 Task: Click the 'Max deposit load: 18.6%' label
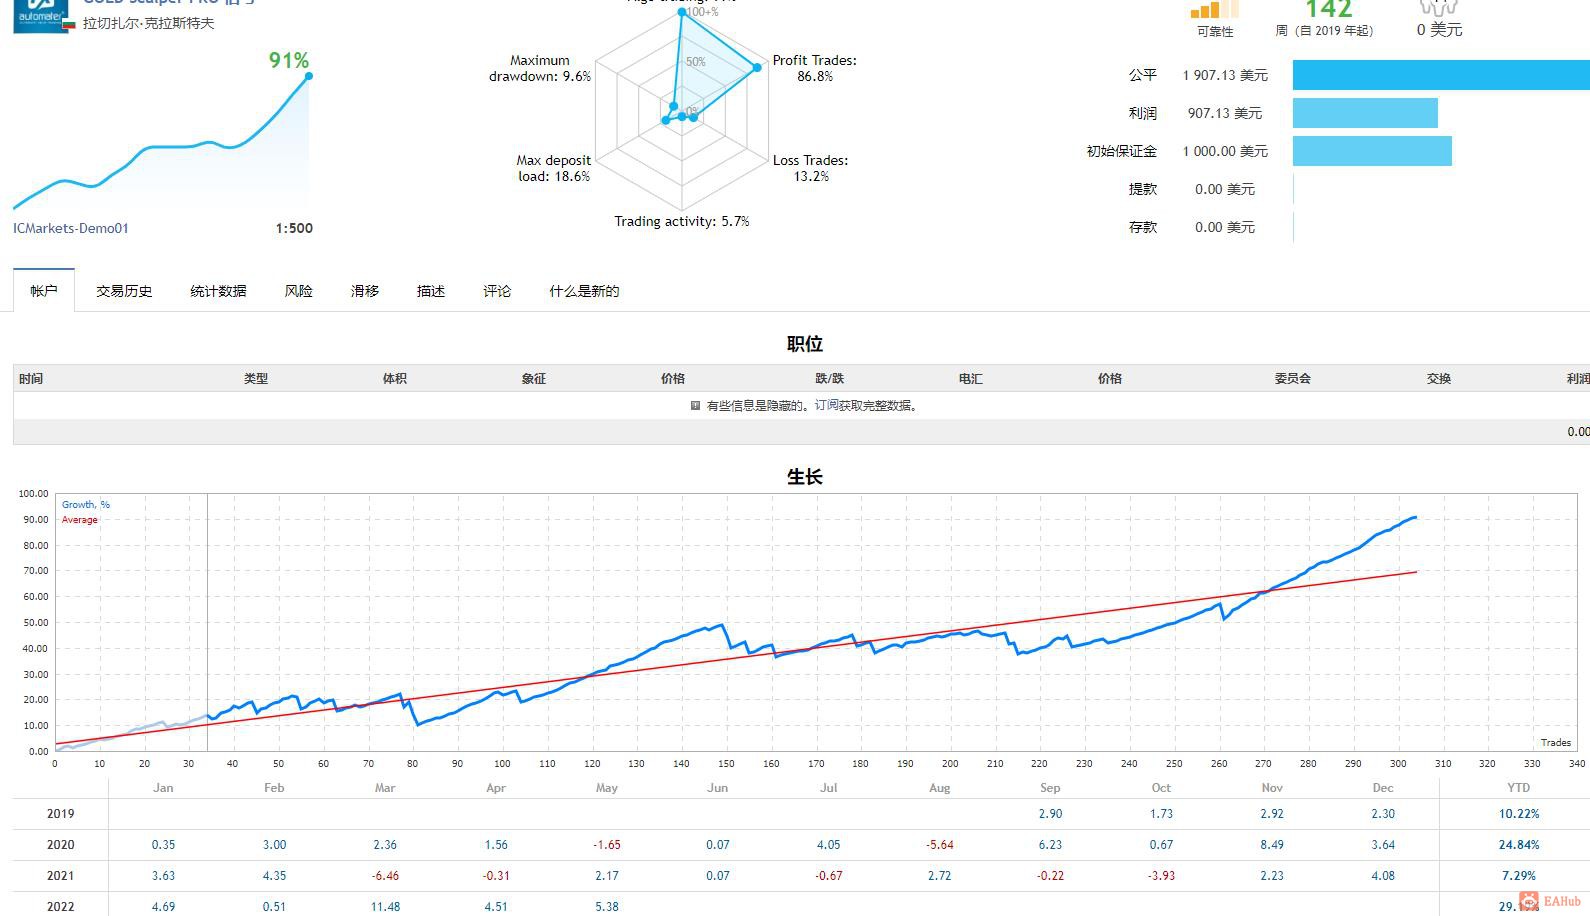click(x=554, y=168)
